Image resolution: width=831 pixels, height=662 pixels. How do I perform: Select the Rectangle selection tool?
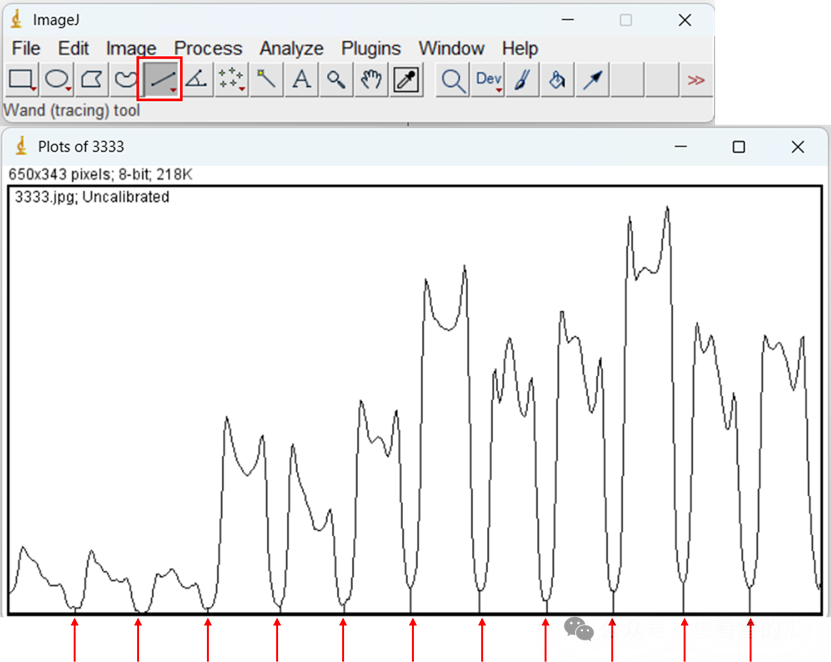pos(22,80)
